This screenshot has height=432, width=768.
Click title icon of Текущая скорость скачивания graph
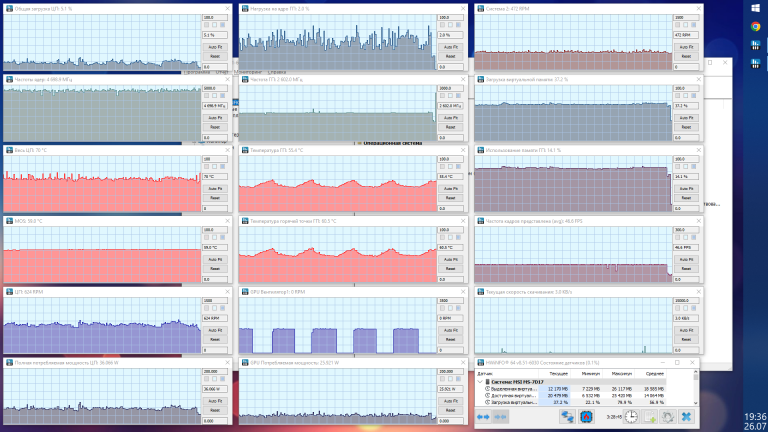pyautogui.click(x=480, y=292)
